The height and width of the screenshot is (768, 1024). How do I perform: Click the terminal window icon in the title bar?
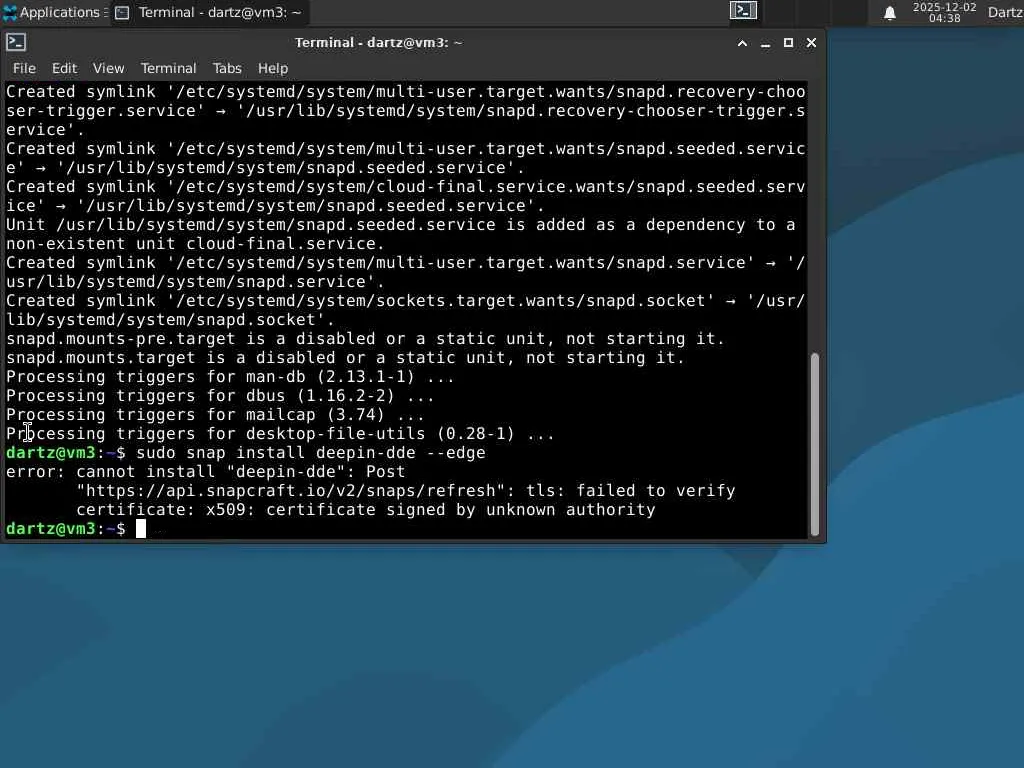[16, 42]
